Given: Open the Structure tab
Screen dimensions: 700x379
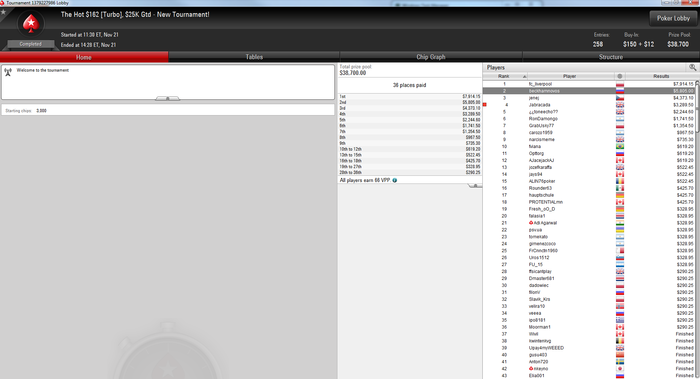Looking at the screenshot, I should (611, 57).
